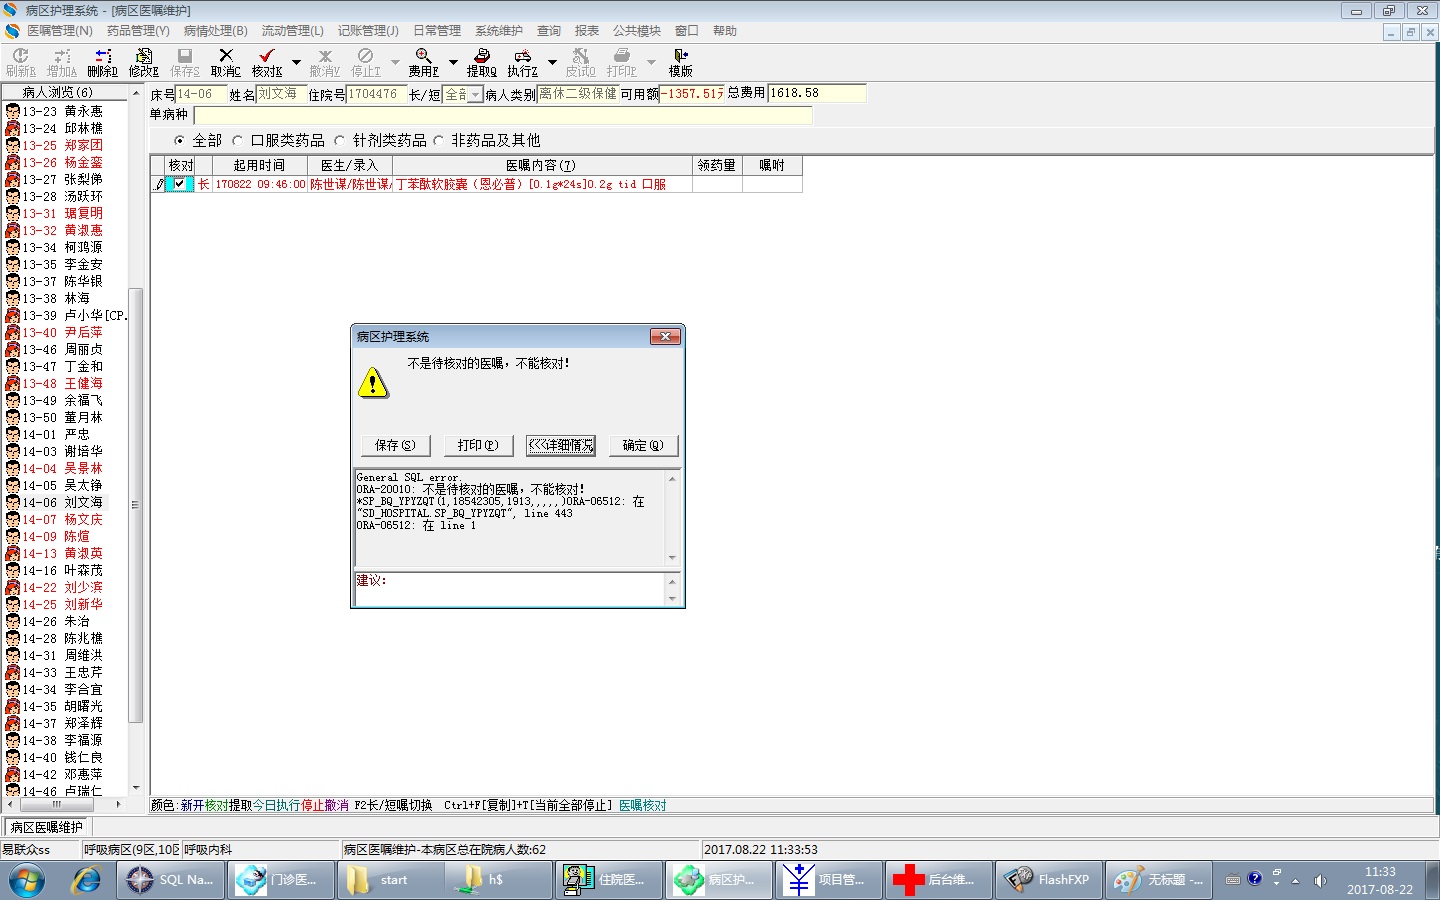
Task: Open the 系统维护 menu
Action: pos(499,31)
